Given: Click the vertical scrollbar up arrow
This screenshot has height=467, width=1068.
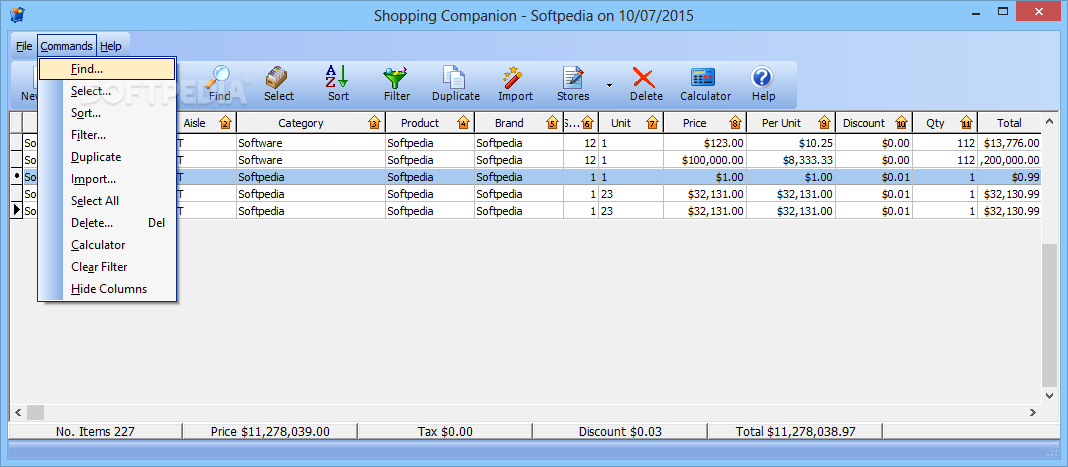Looking at the screenshot, I should [x=1050, y=122].
